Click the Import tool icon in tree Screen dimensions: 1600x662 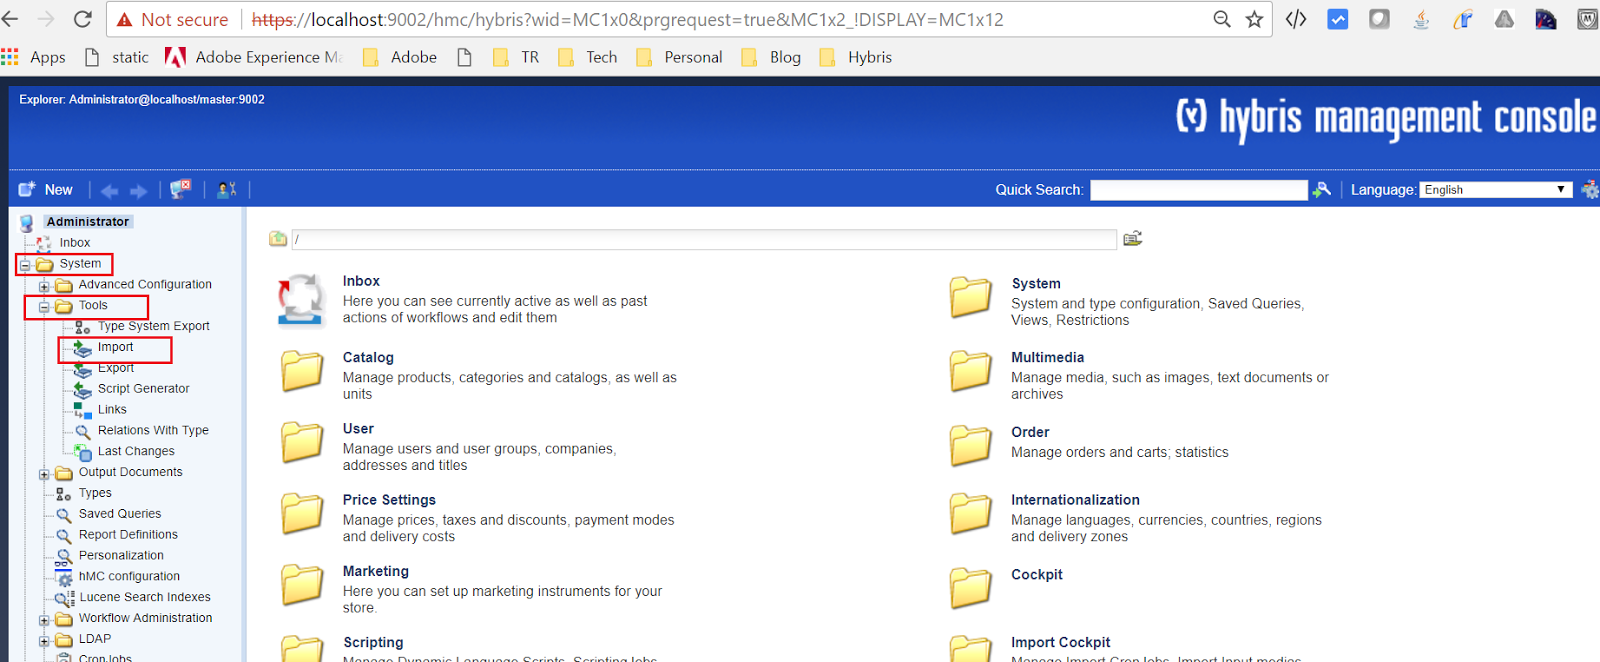click(82, 348)
